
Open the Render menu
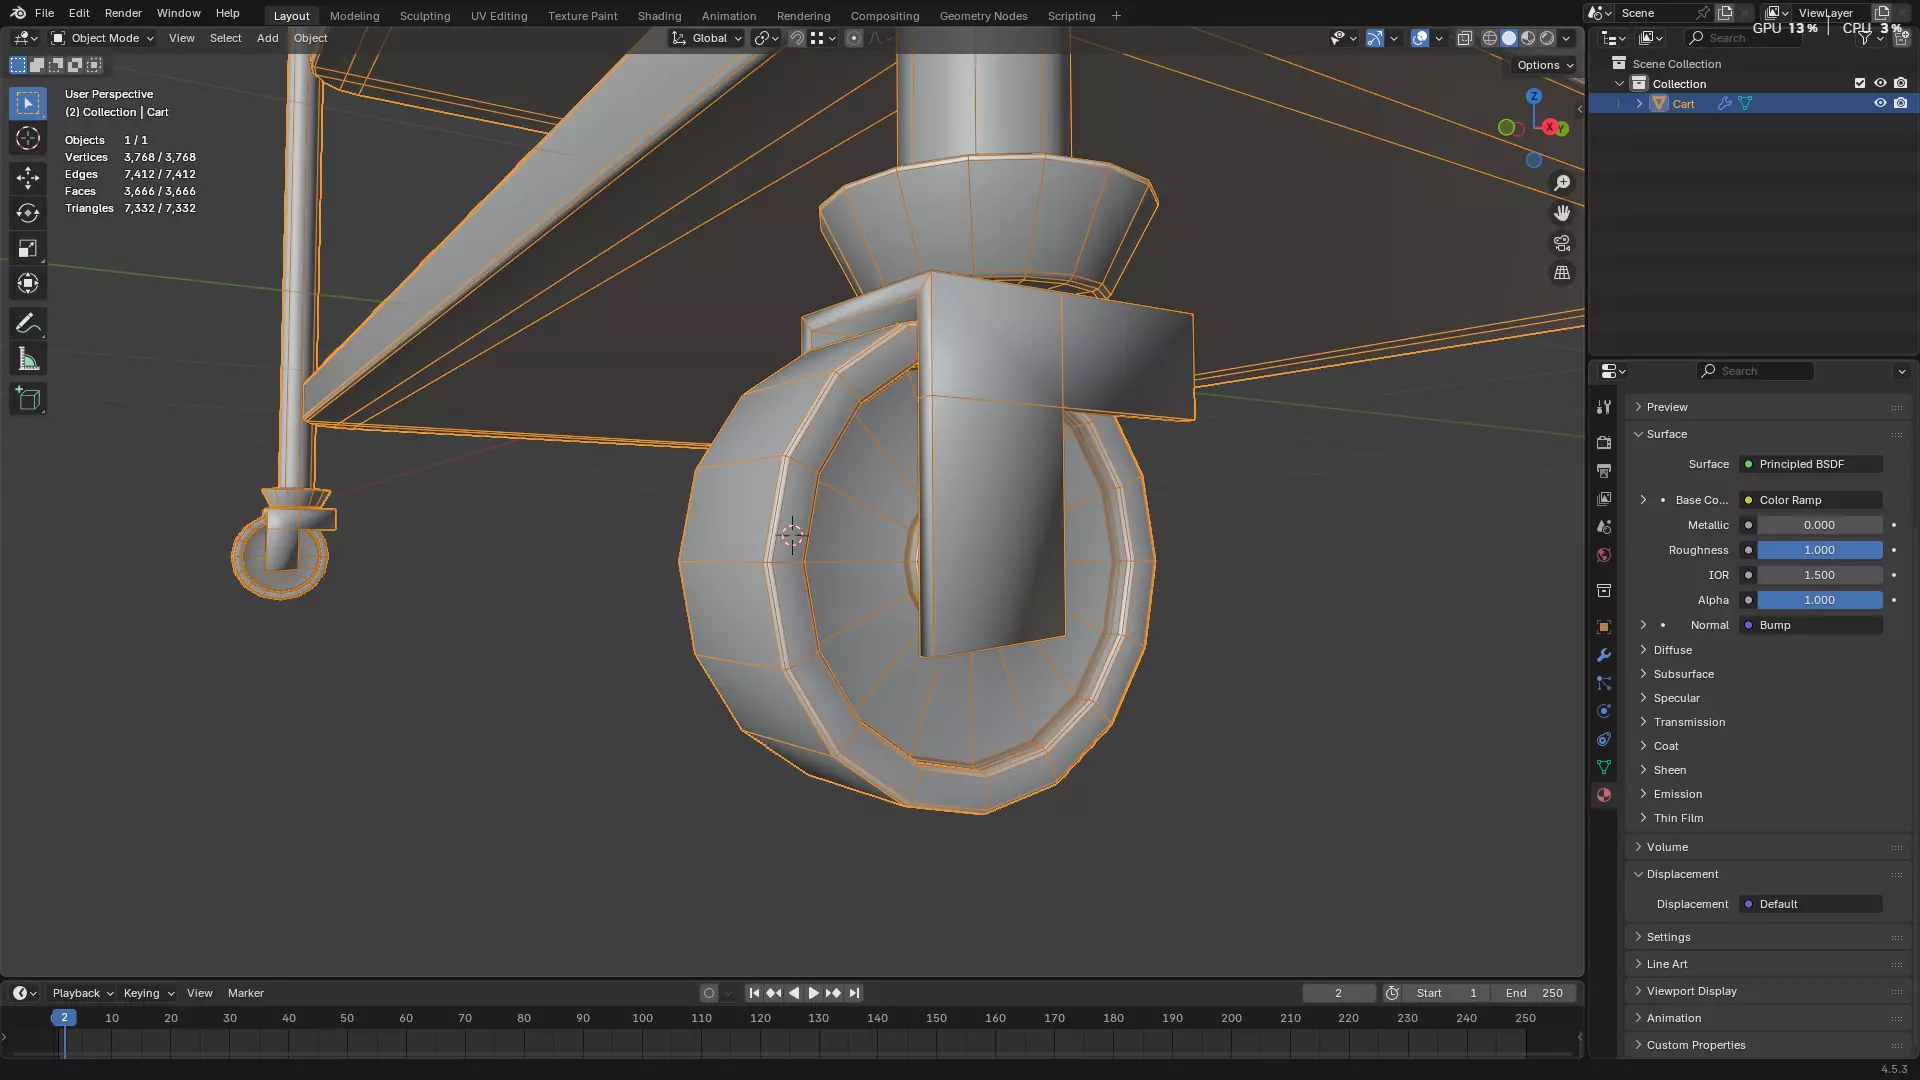123,13
